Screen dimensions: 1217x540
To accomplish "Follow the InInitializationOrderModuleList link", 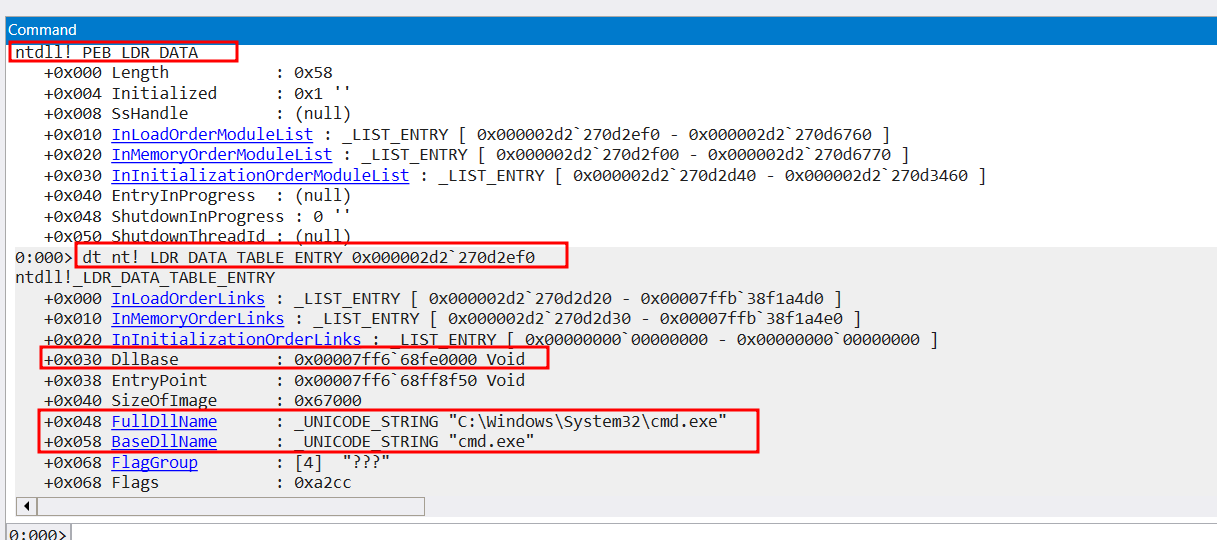I will [x=260, y=175].
